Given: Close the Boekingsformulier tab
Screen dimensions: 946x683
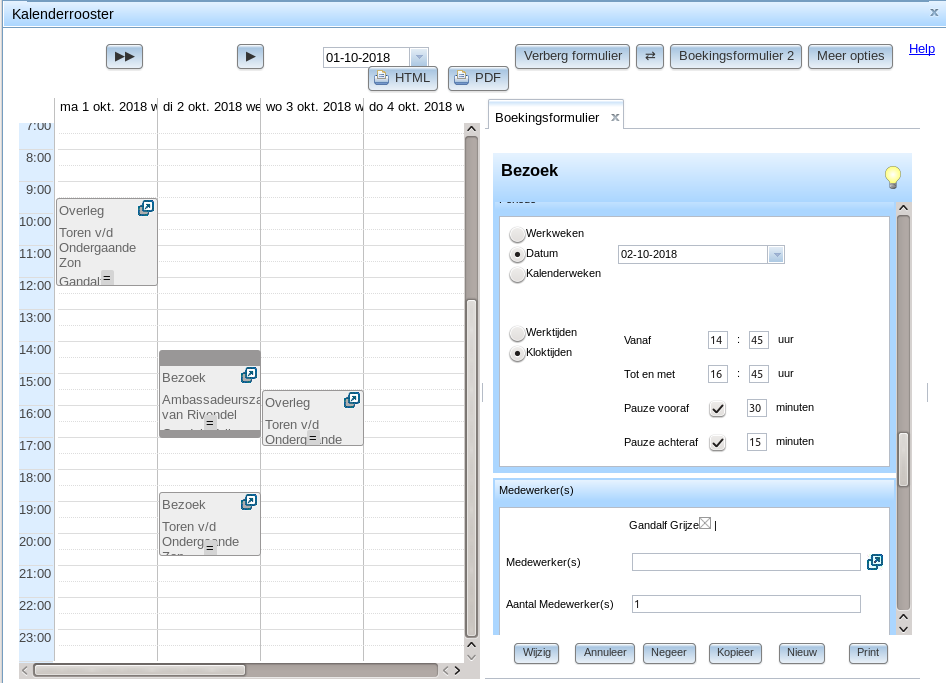Looking at the screenshot, I should pos(615,117).
